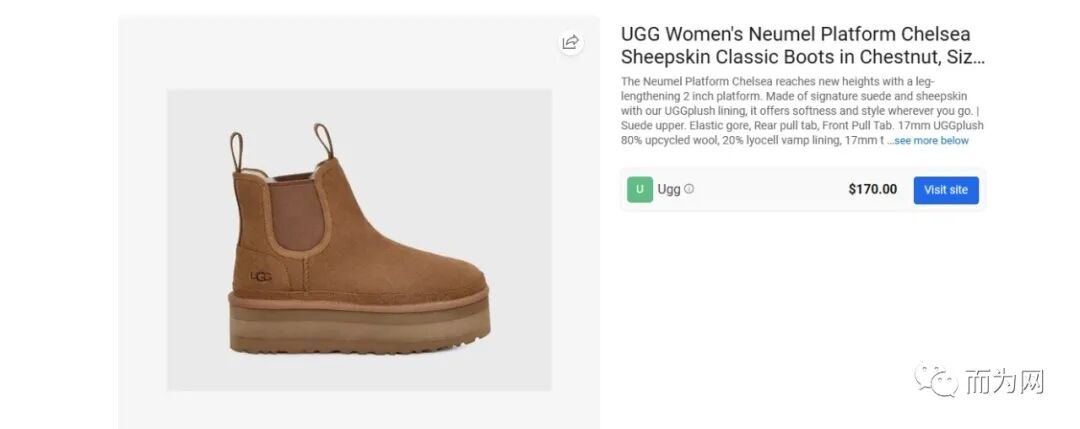Open the info icon next to Ugg
The width and height of the screenshot is (1080, 429).
(689, 189)
